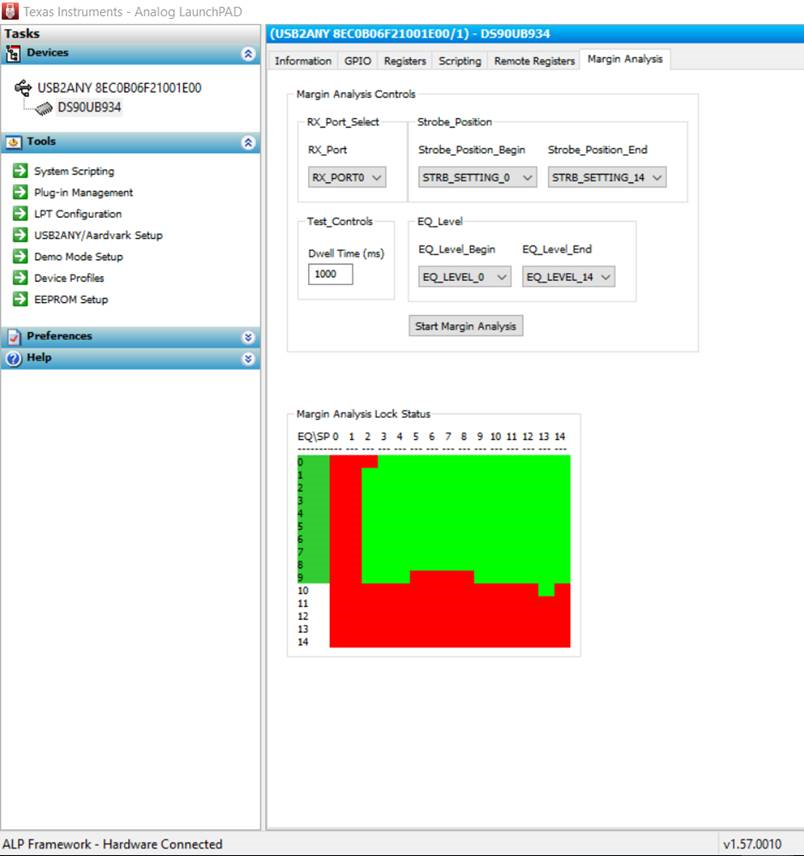The width and height of the screenshot is (804, 856).
Task: Switch to the Information tab
Action: click(303, 61)
